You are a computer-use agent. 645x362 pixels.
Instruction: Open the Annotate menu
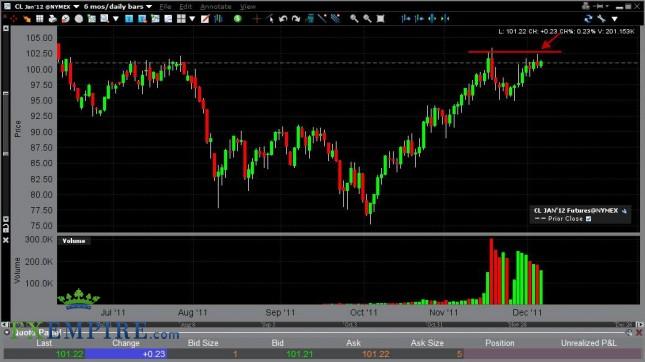pyautogui.click(x=216, y=7)
